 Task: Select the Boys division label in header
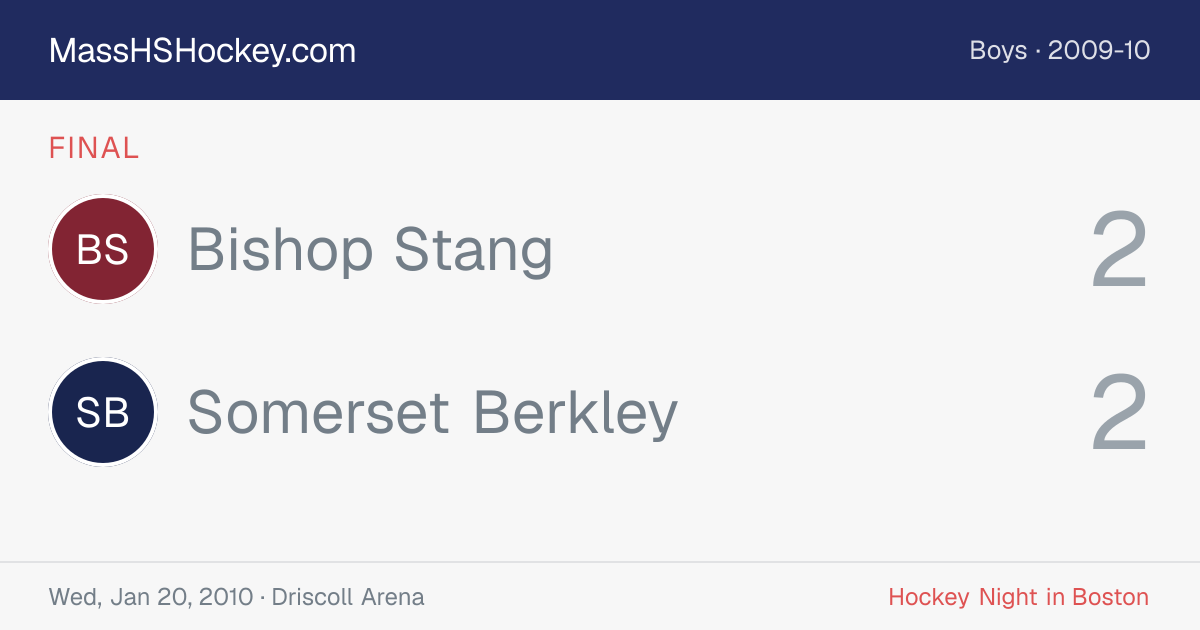[x=998, y=50]
